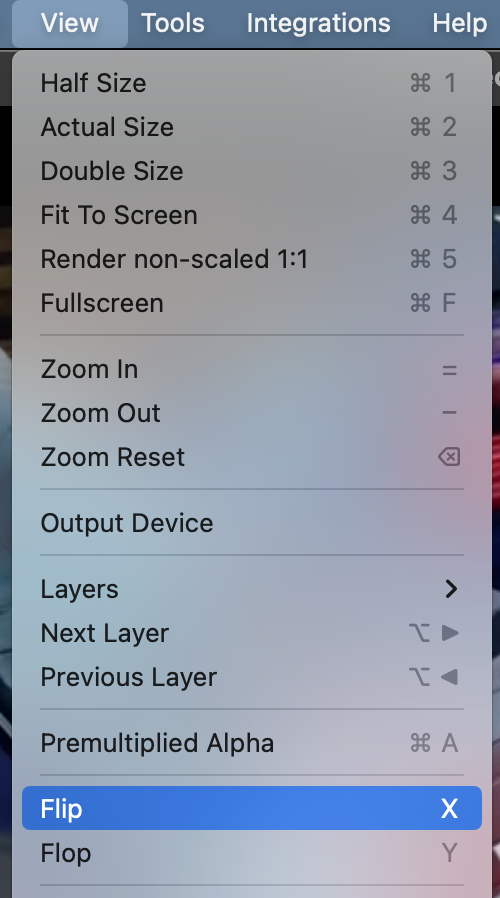Open the Help menu
The width and height of the screenshot is (500, 898).
(460, 23)
